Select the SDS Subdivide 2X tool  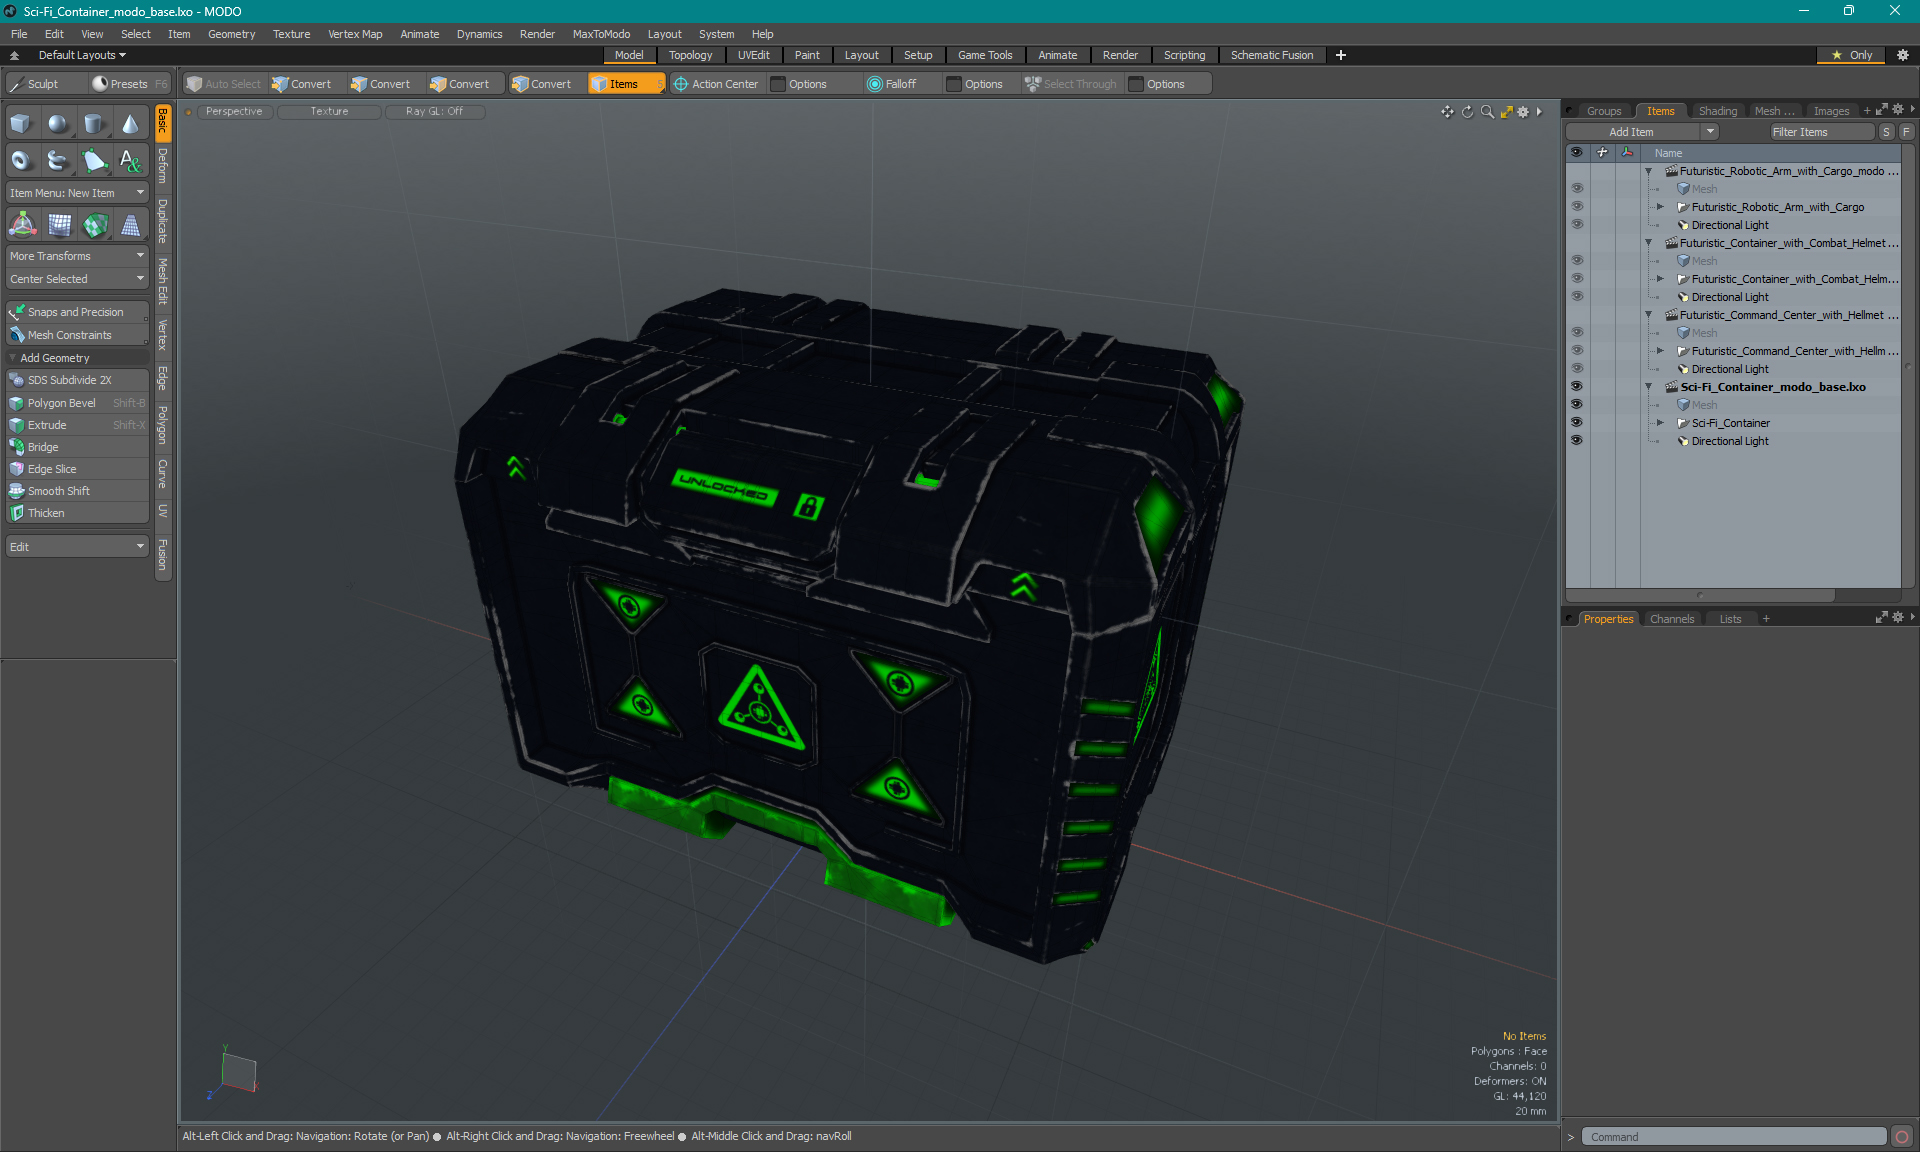point(75,380)
